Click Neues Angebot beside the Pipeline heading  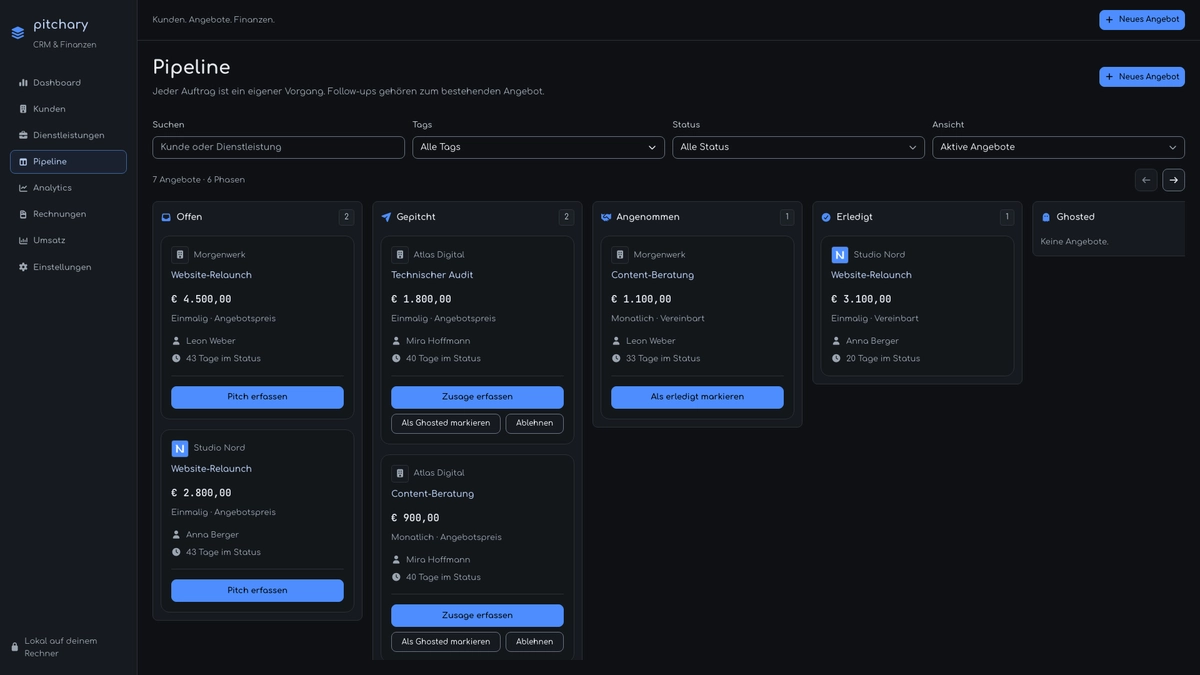(x=1142, y=77)
